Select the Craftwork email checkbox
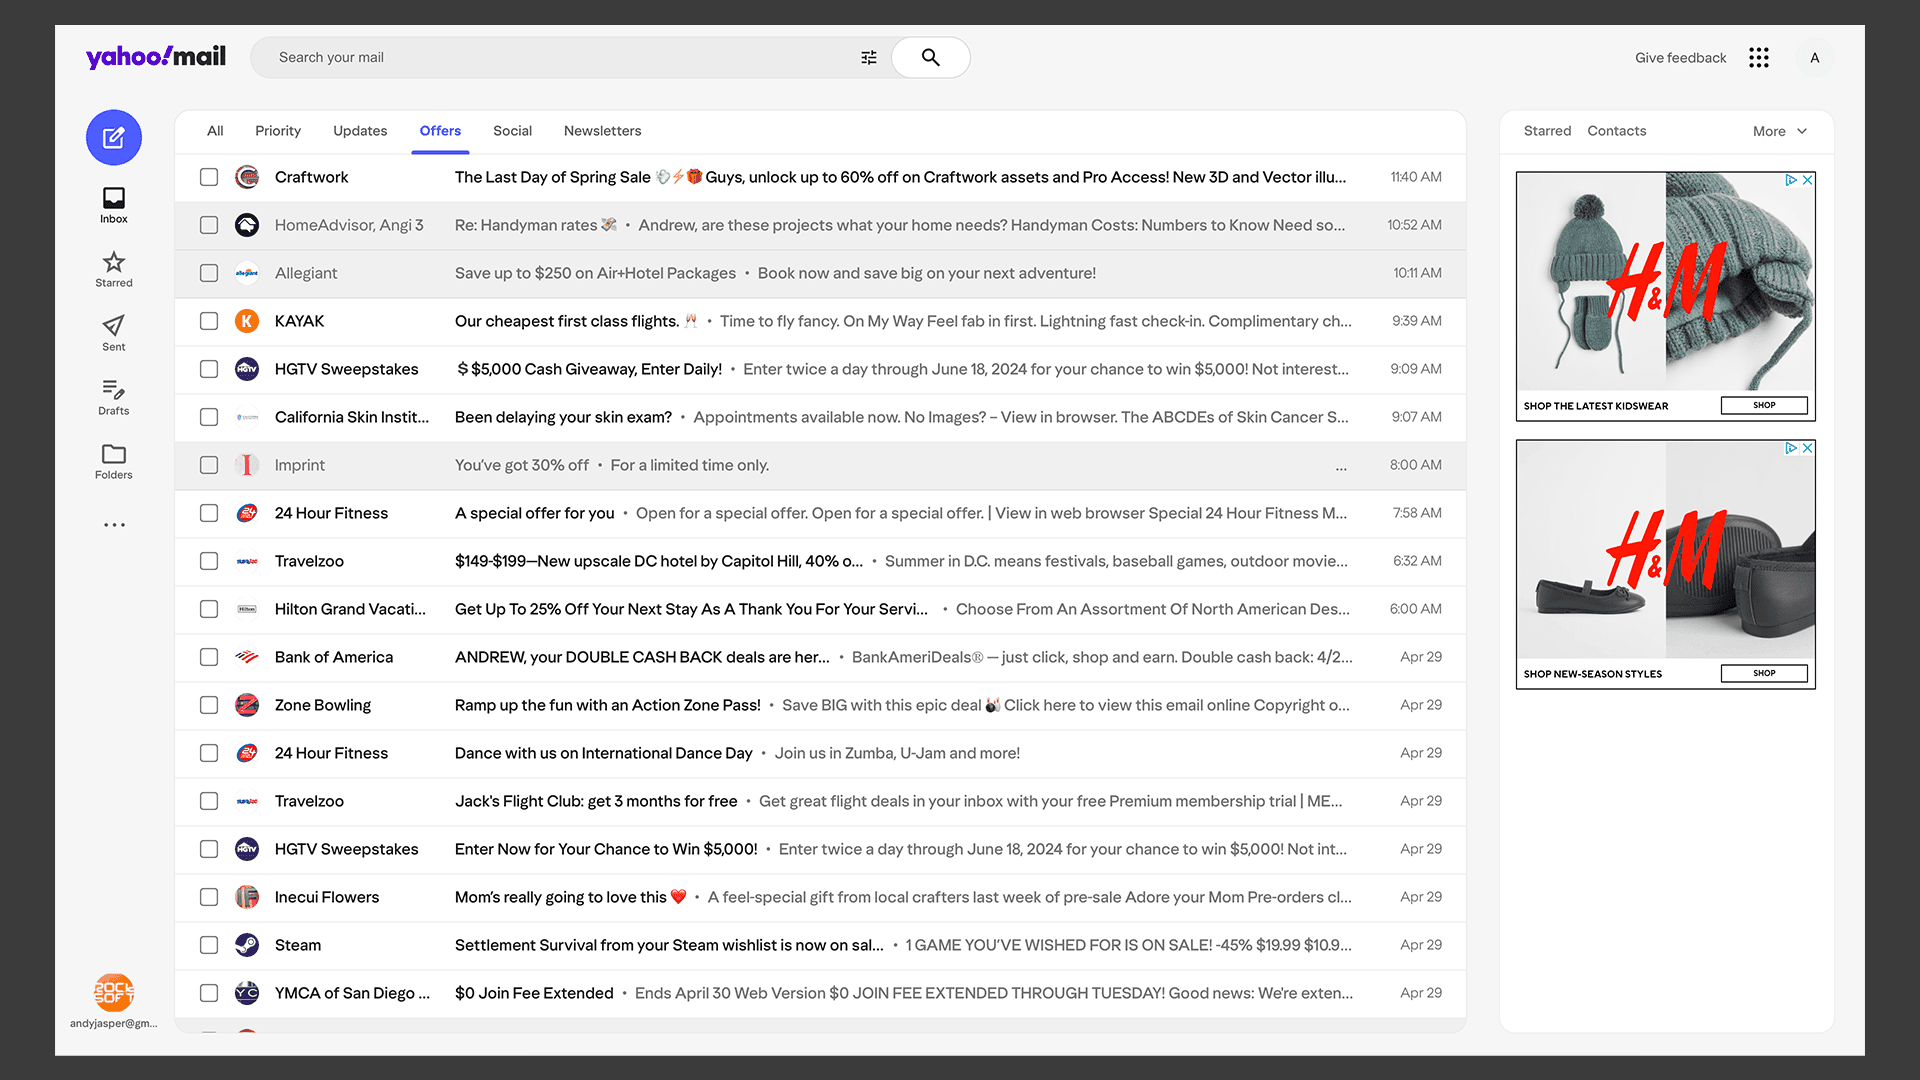This screenshot has height=1080, width=1920. click(209, 177)
